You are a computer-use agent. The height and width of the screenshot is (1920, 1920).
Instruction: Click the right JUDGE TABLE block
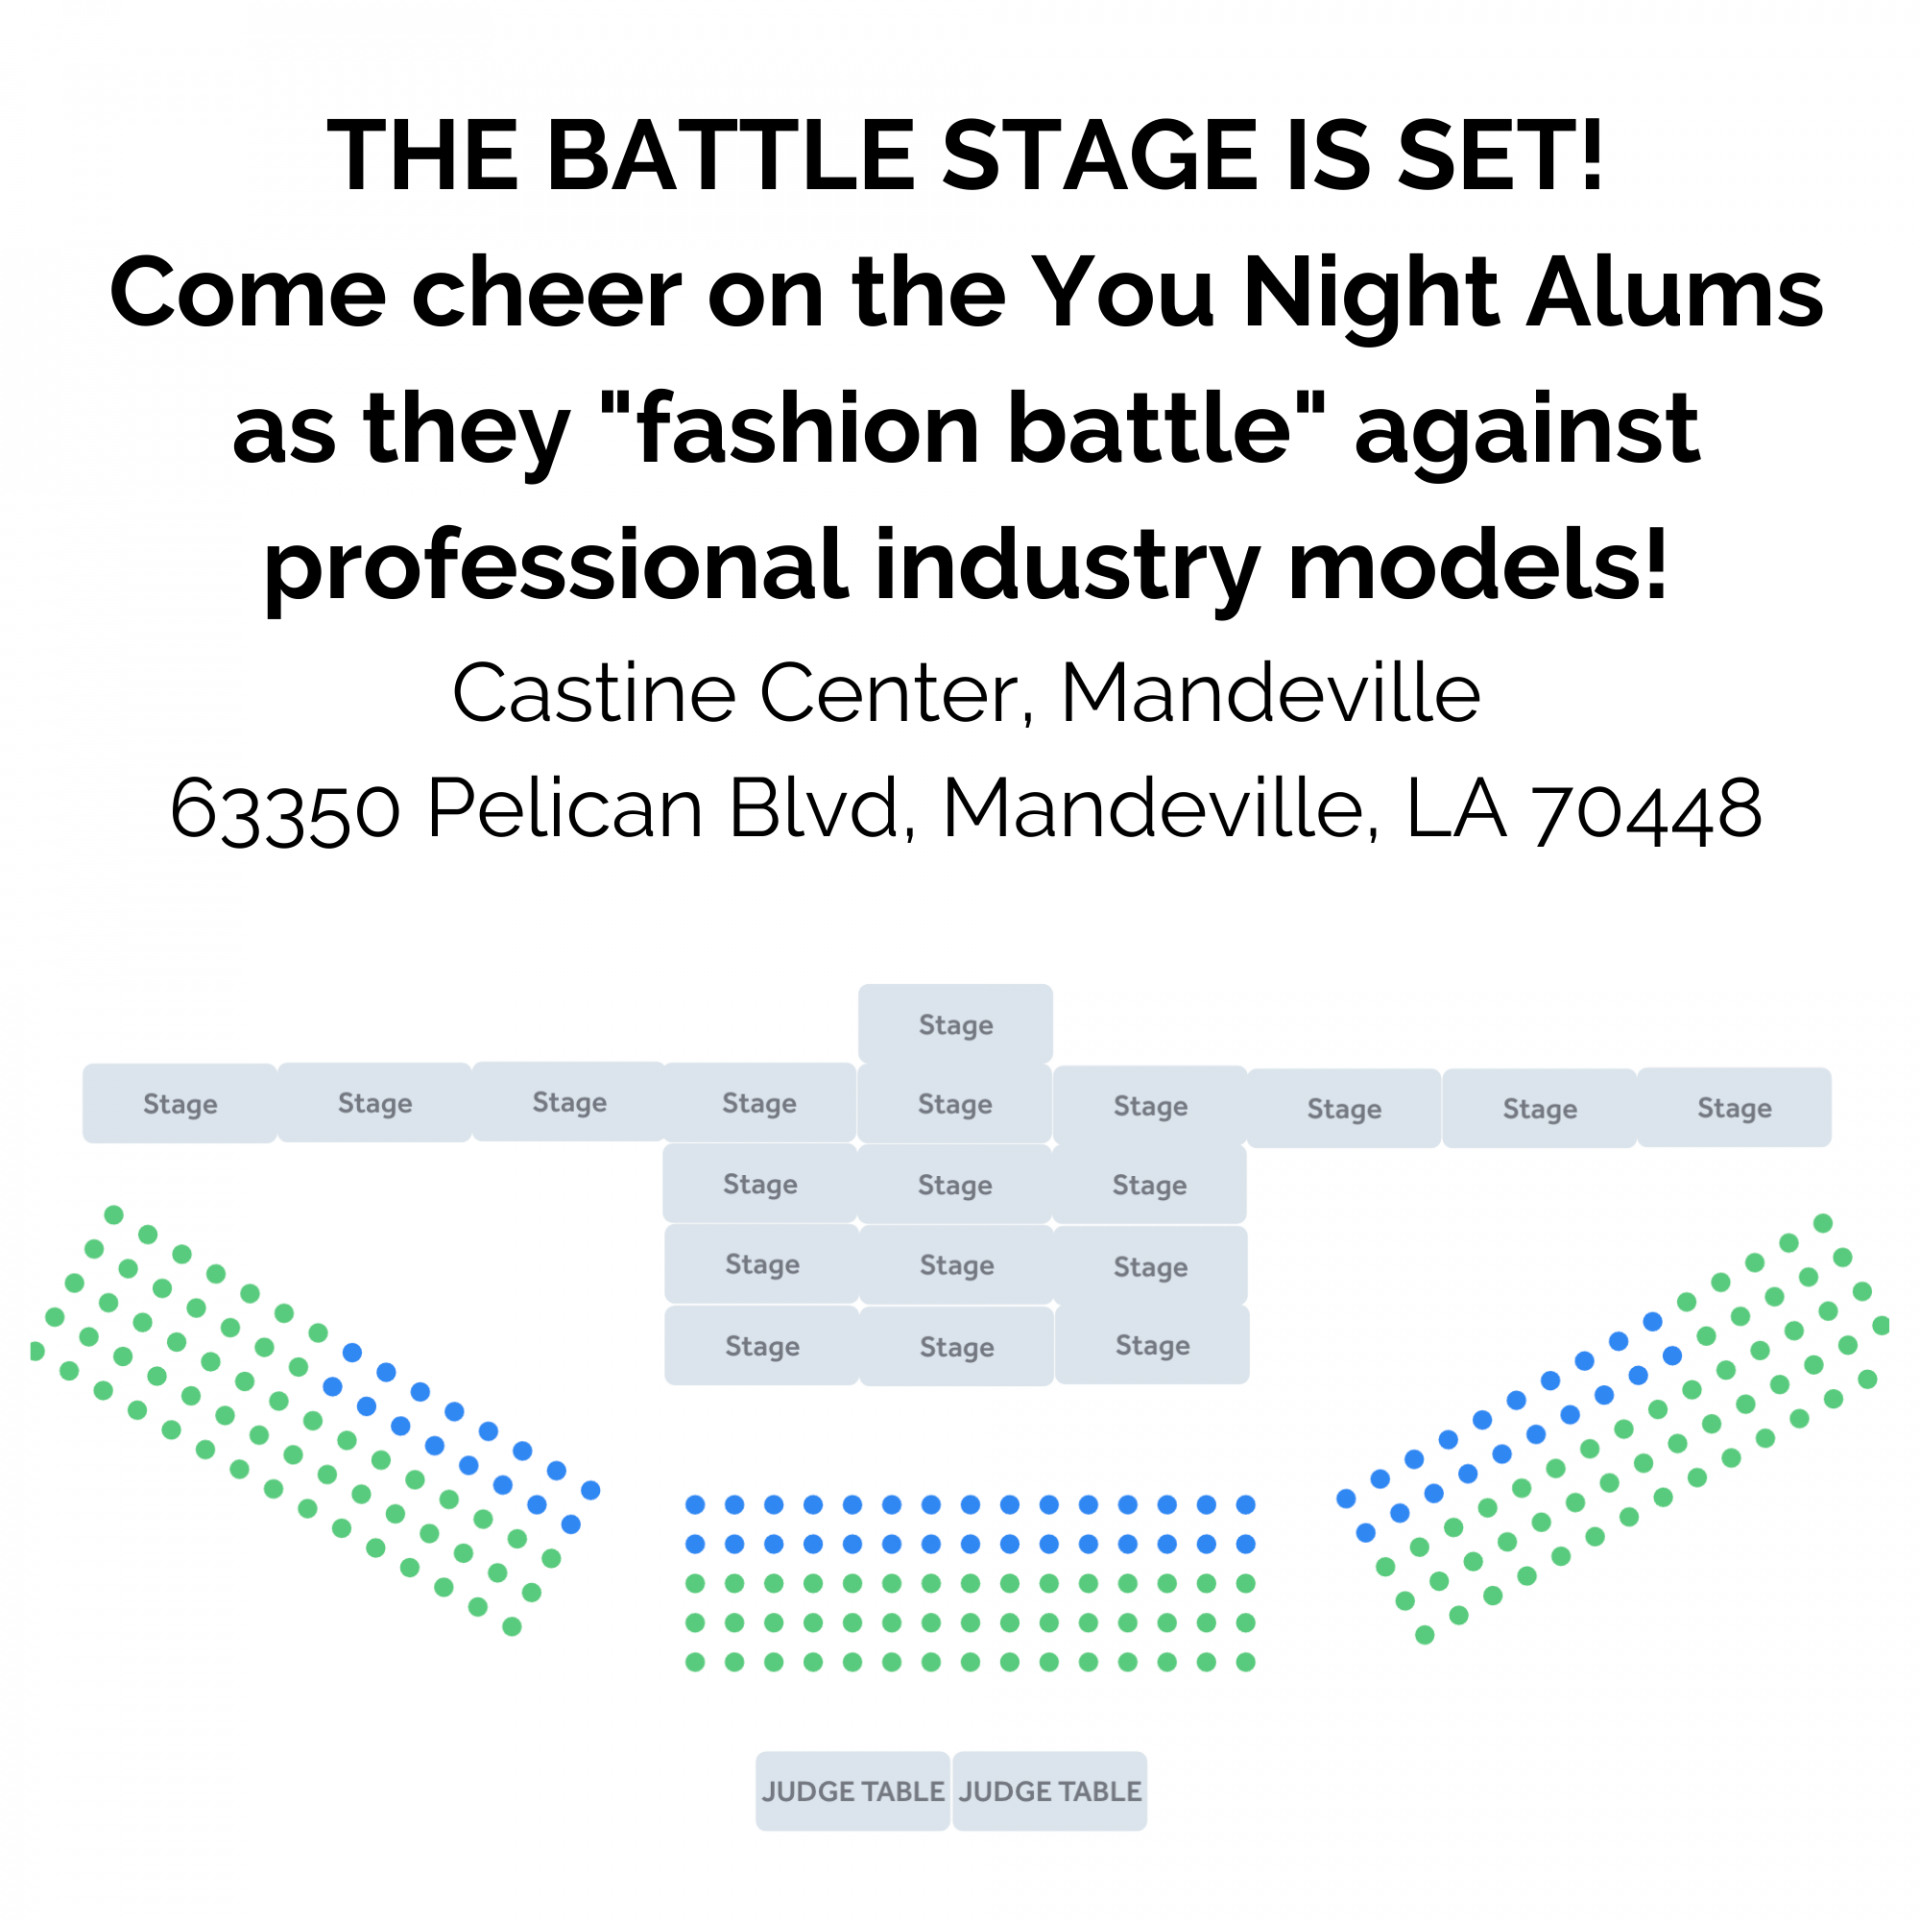pyautogui.click(x=1049, y=1791)
